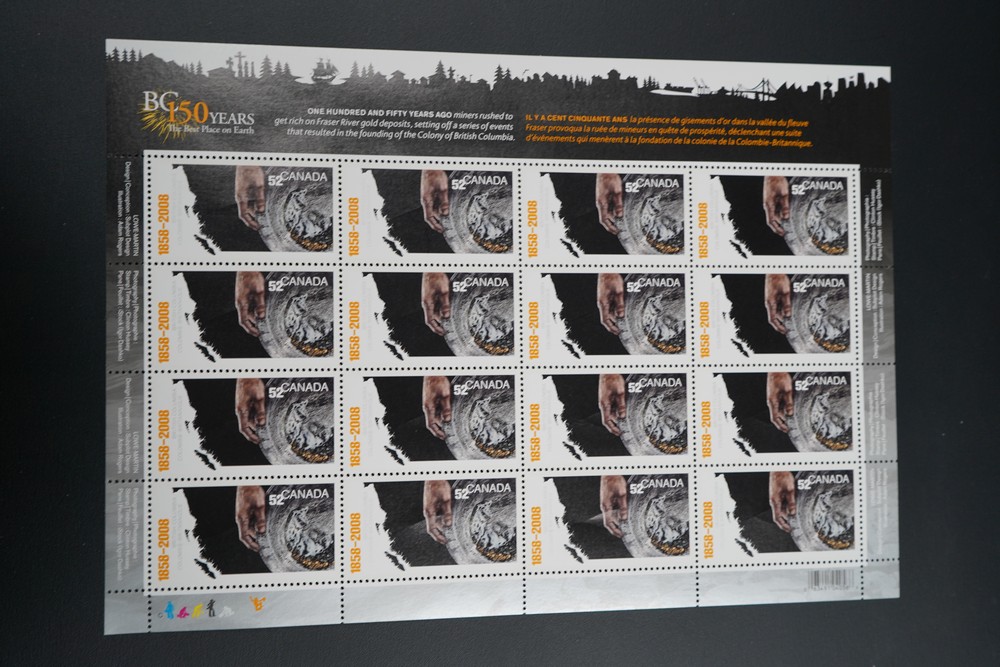
Task: Select the third stamp in the top row
Action: (610, 212)
